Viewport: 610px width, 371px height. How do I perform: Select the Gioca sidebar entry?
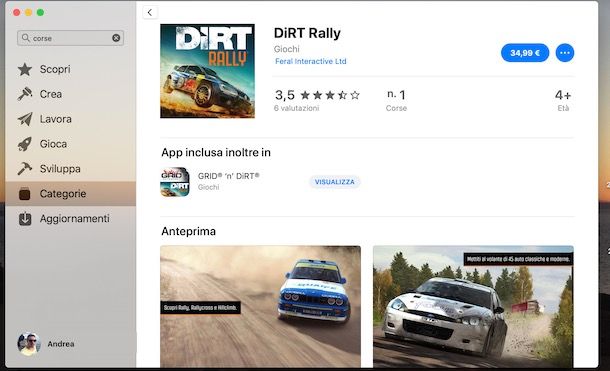(x=70, y=144)
